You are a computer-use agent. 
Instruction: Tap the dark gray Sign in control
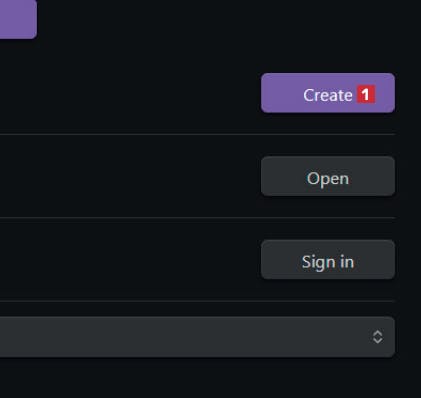point(328,260)
